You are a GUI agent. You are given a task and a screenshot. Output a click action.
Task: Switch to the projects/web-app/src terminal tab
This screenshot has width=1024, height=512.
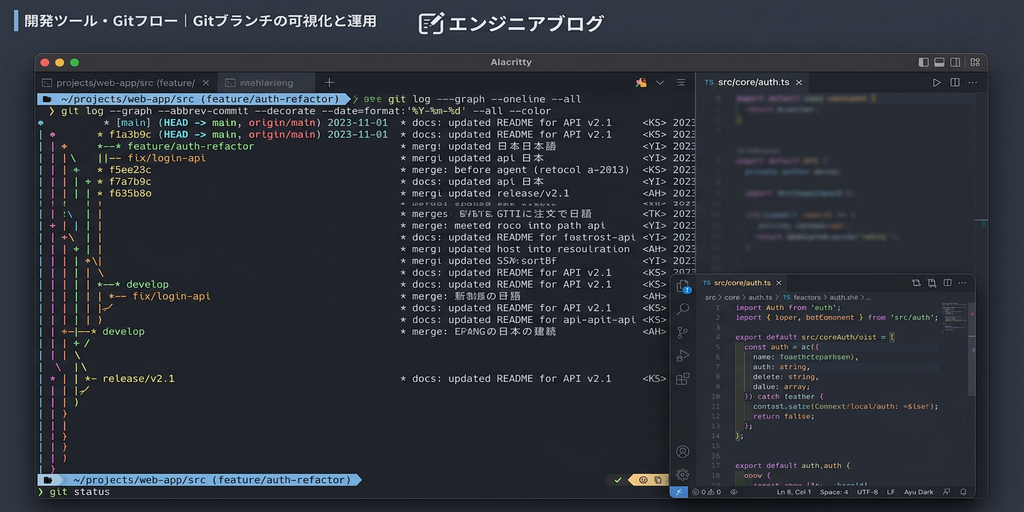tap(118, 82)
